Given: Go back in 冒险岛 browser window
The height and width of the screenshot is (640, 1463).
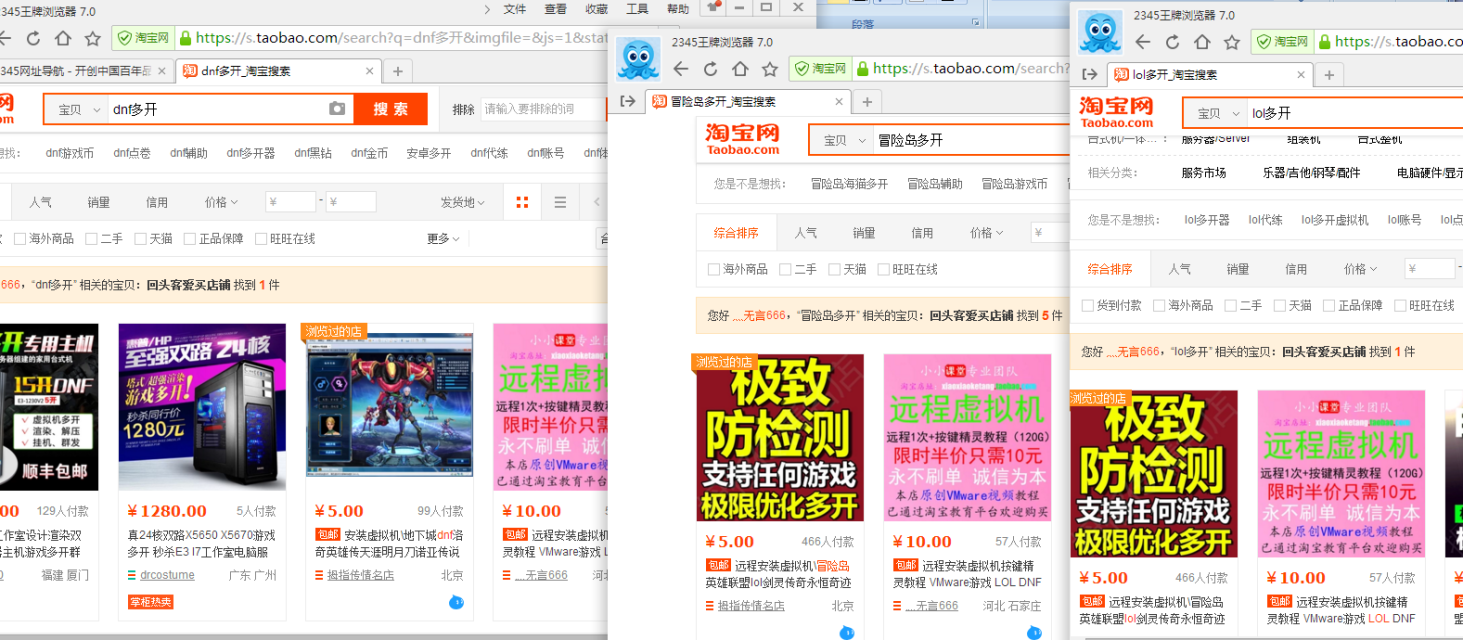Looking at the screenshot, I should pyautogui.click(x=681, y=69).
